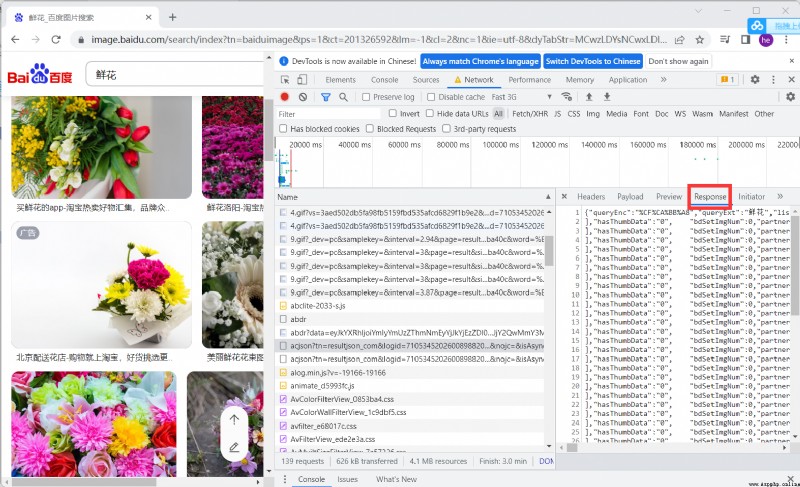
Task: Clear the network log
Action: pyautogui.click(x=303, y=96)
